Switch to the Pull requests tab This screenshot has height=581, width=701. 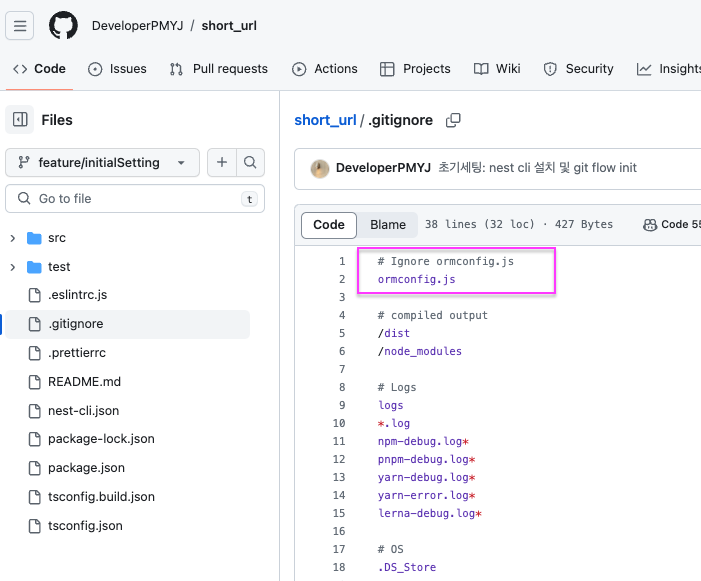219,69
